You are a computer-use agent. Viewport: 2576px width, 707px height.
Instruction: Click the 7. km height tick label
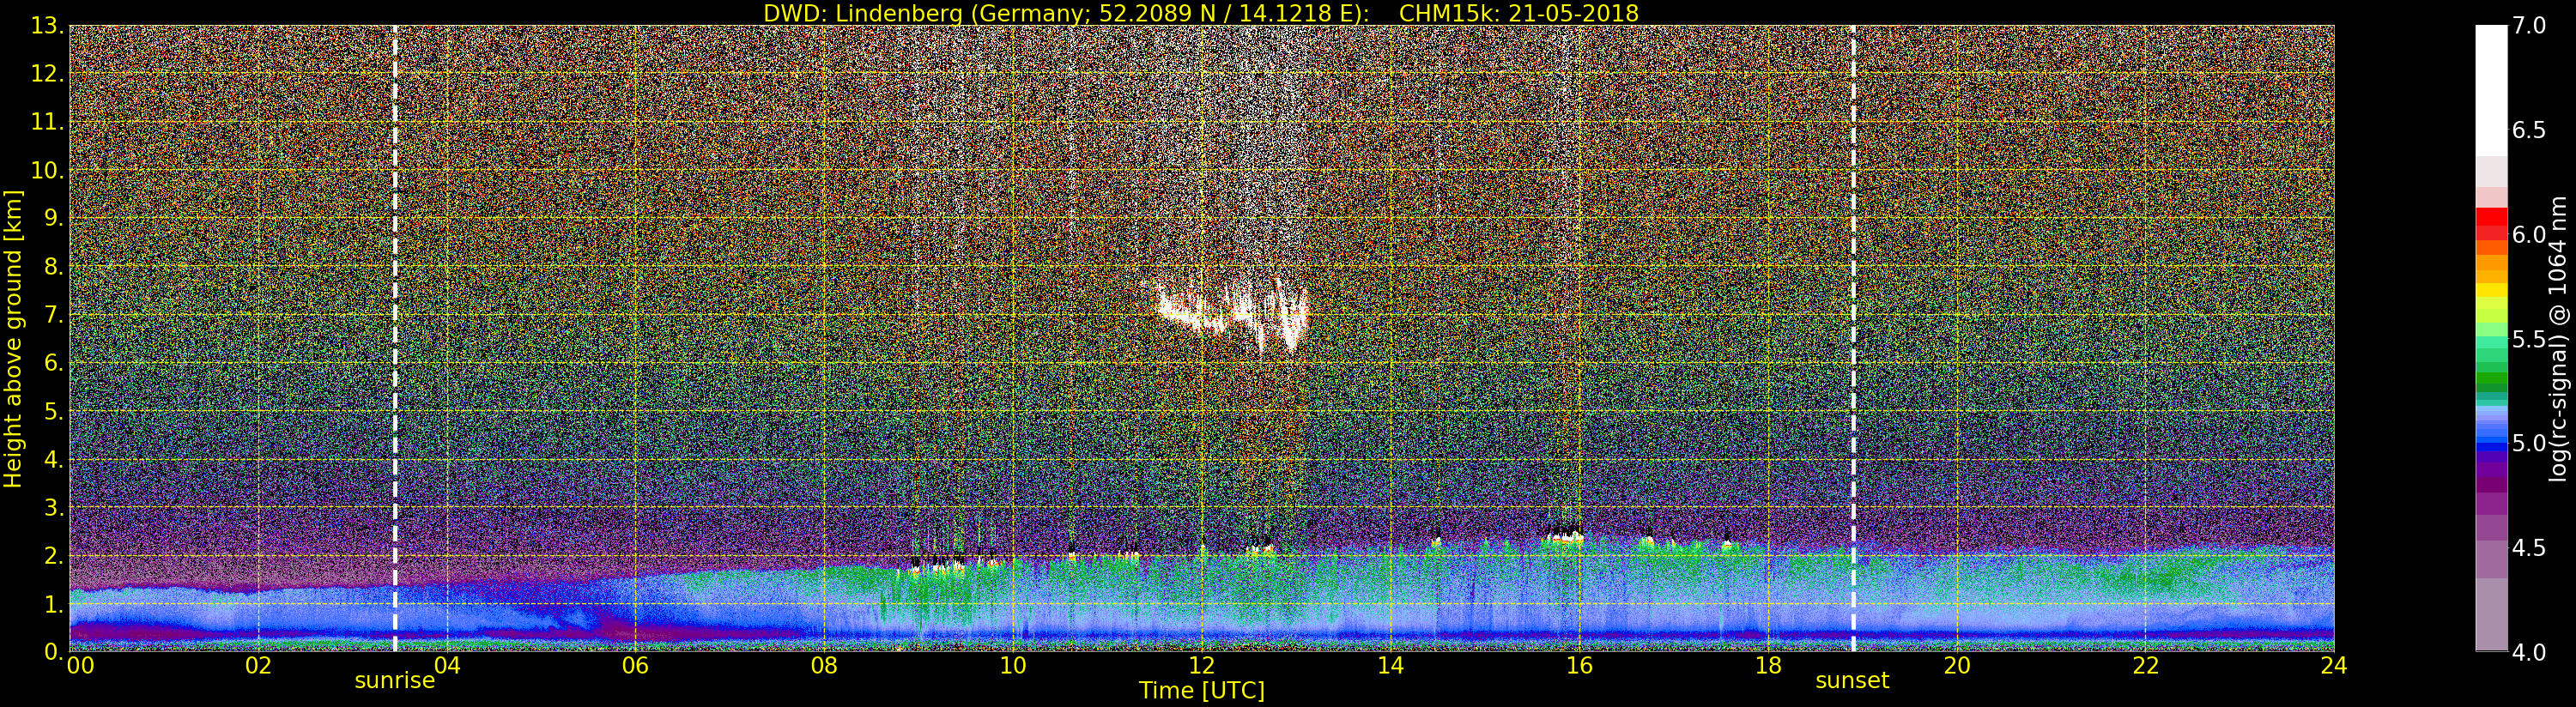tap(51, 316)
